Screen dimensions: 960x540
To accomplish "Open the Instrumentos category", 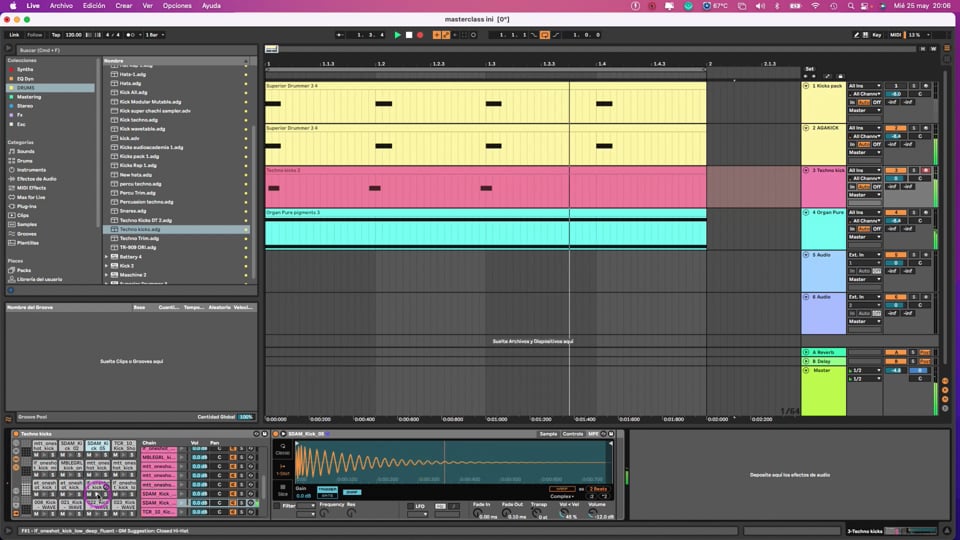I will tap(31, 170).
